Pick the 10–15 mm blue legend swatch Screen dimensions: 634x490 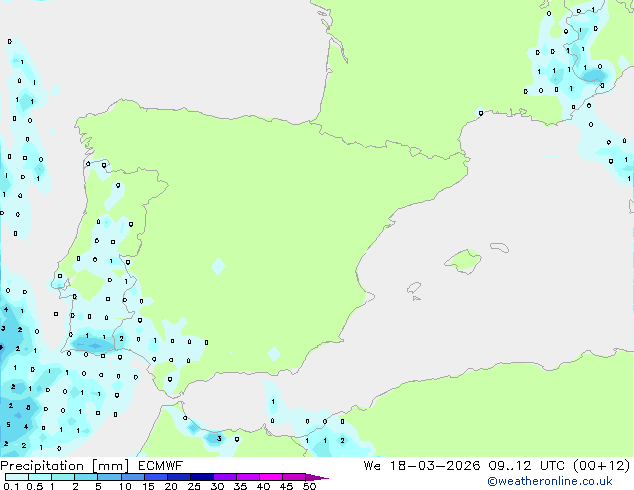[x=132, y=477]
